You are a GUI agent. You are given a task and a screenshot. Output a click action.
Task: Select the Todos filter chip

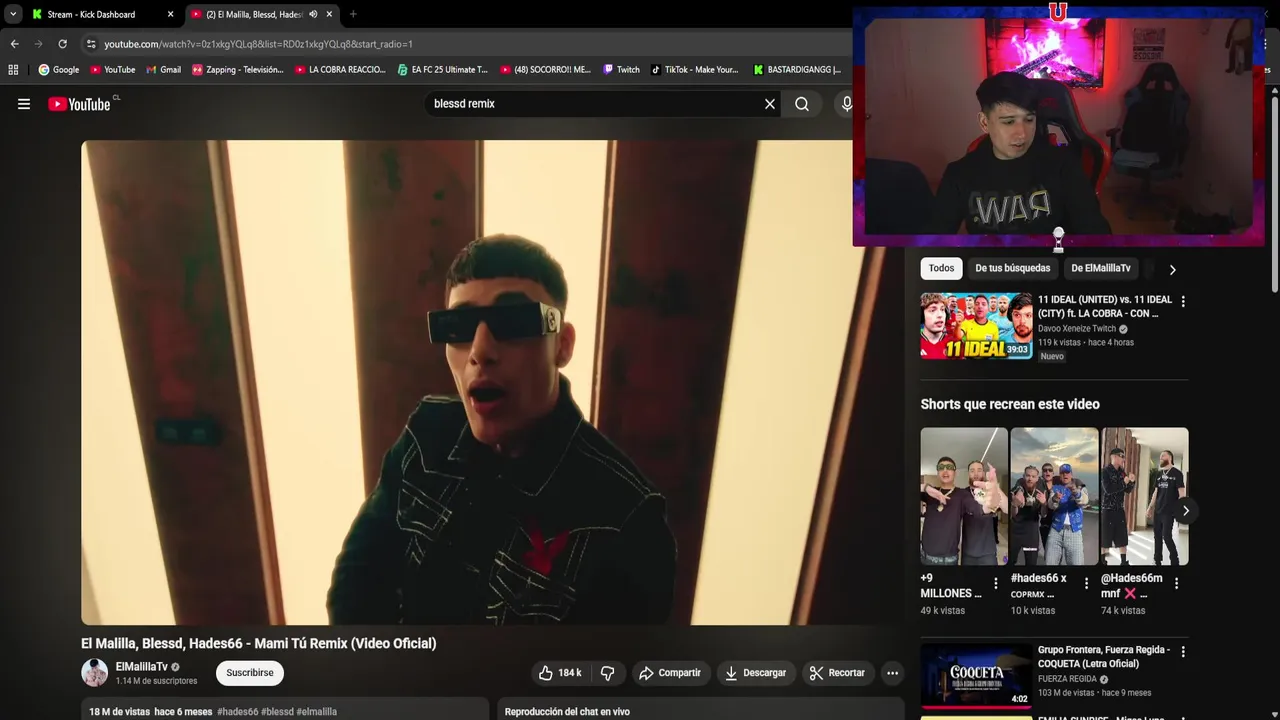pos(941,268)
